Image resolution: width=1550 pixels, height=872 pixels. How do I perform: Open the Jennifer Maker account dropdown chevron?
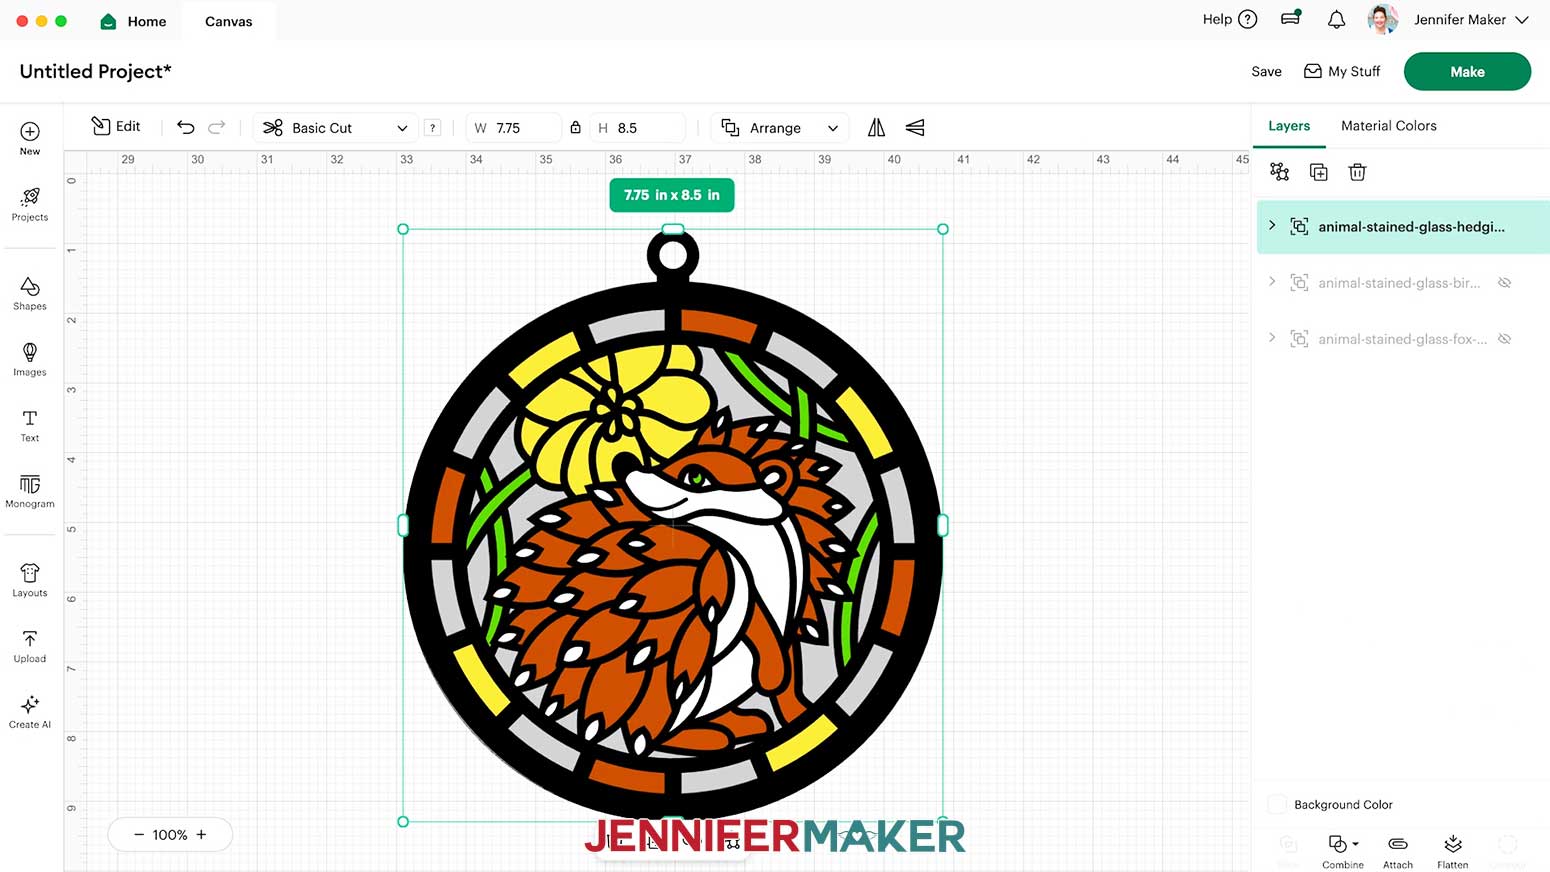click(1522, 19)
